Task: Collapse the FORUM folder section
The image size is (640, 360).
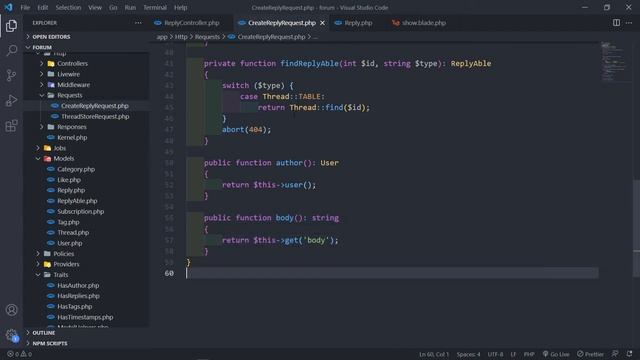Action: tap(42, 47)
